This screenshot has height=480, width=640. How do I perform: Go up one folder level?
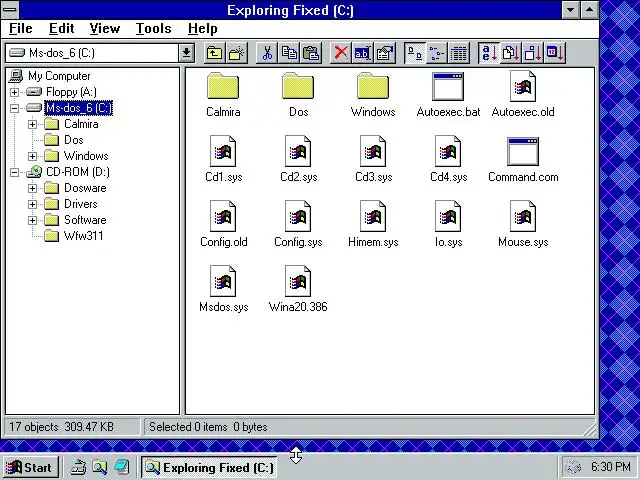(215, 53)
